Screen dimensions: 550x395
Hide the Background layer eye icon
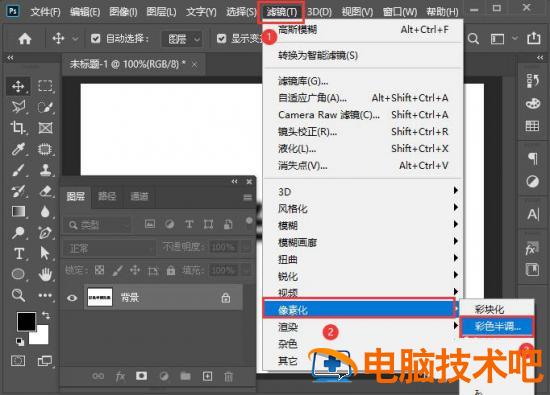(x=72, y=298)
